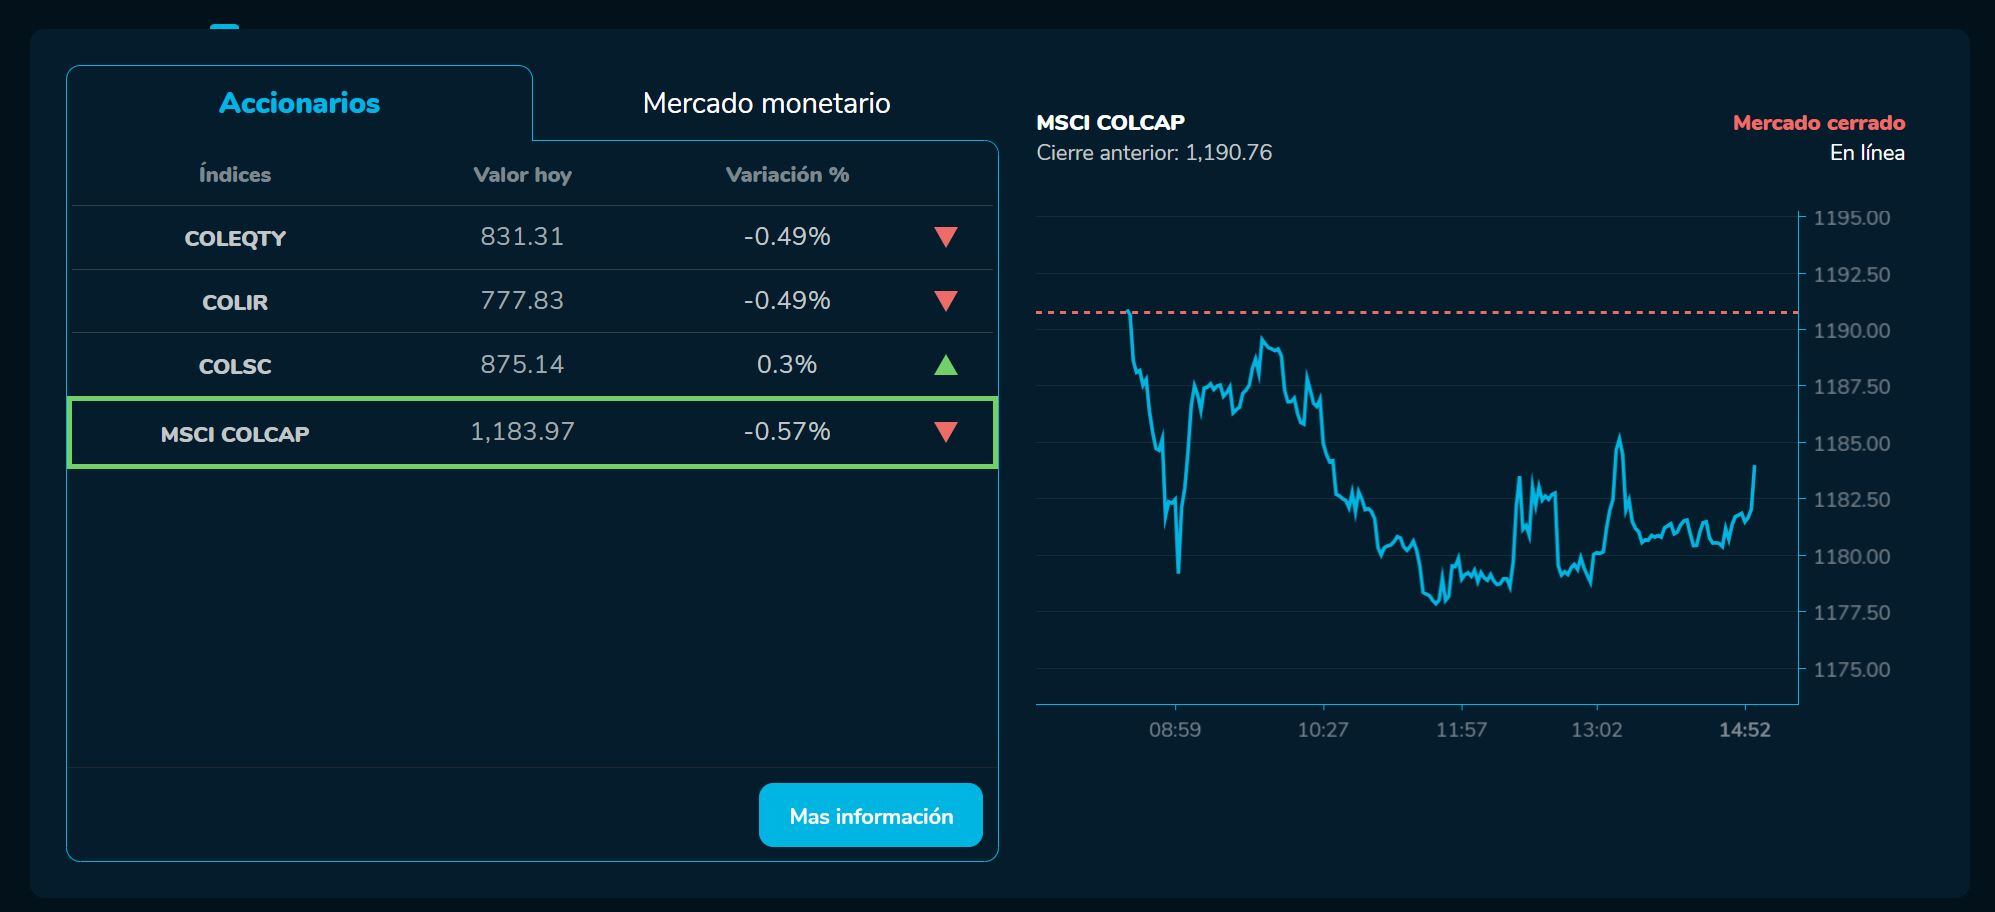Click the En línea status label
The image size is (1995, 912).
pyautogui.click(x=1868, y=152)
